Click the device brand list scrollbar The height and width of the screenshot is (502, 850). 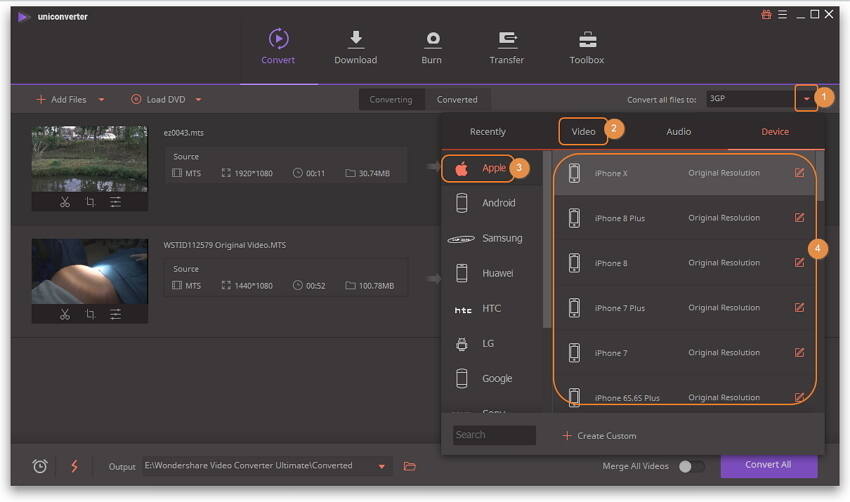546,239
